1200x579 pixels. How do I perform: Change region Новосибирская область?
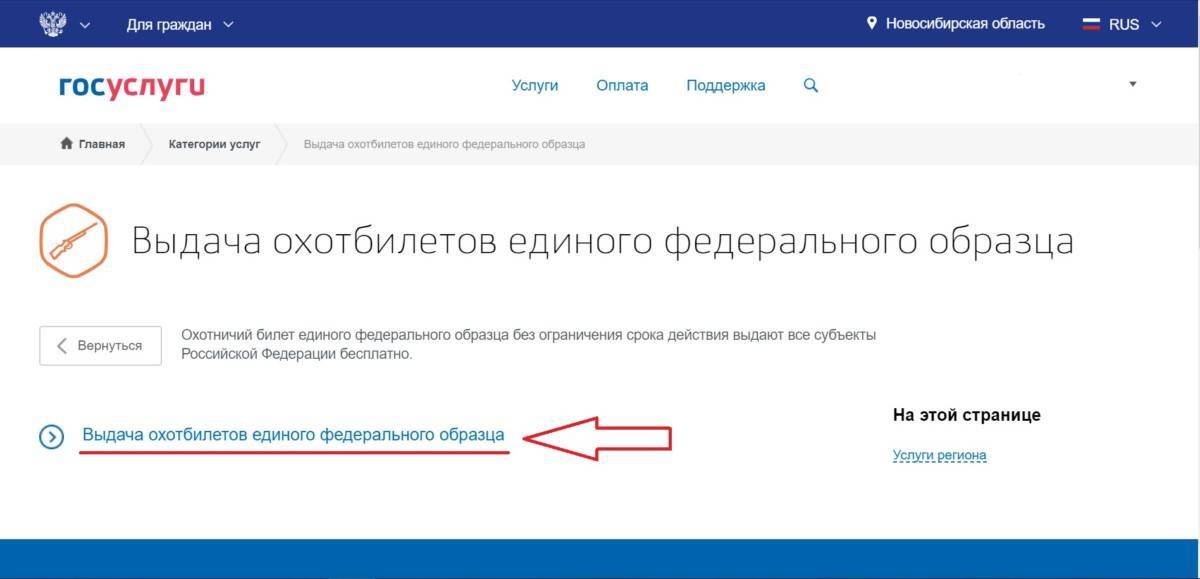tap(964, 24)
